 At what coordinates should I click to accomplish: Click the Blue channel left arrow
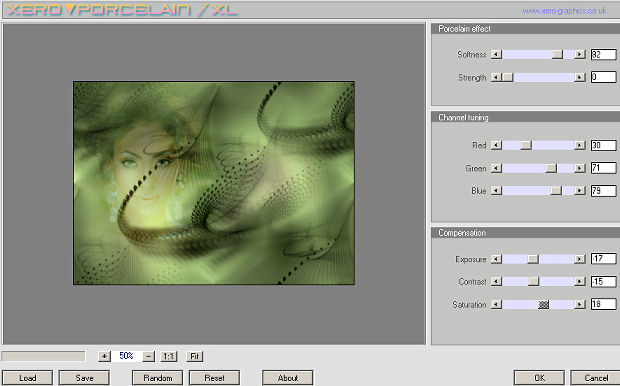496,191
